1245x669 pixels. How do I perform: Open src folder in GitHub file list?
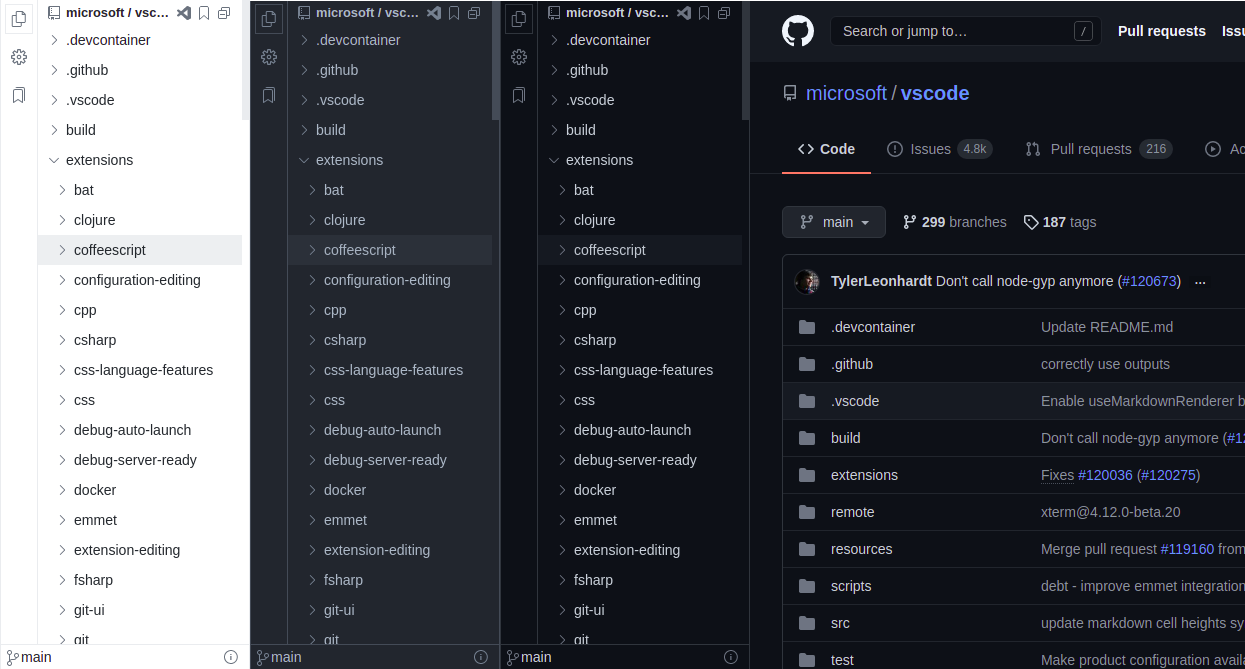point(840,623)
